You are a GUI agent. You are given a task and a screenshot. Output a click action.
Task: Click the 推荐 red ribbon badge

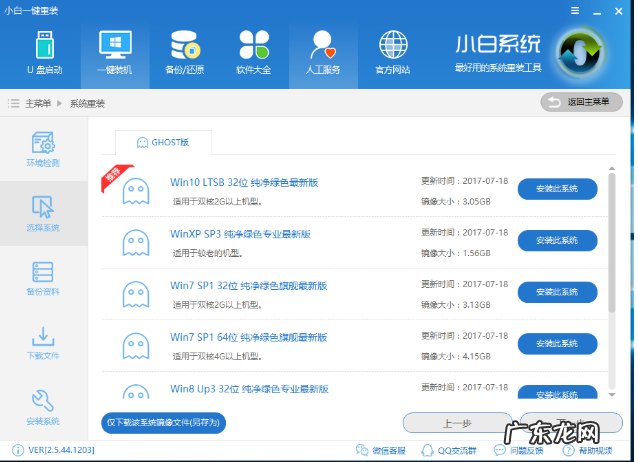click(115, 177)
